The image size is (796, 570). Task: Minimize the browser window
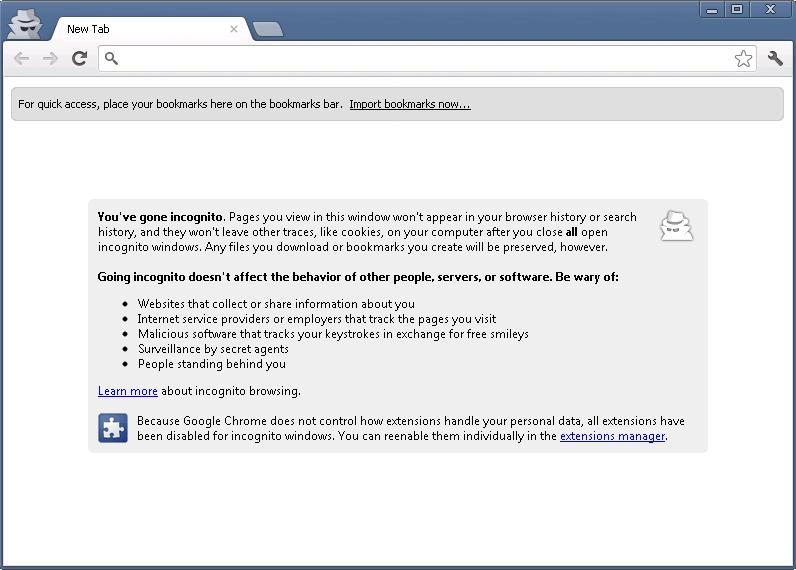tap(712, 10)
